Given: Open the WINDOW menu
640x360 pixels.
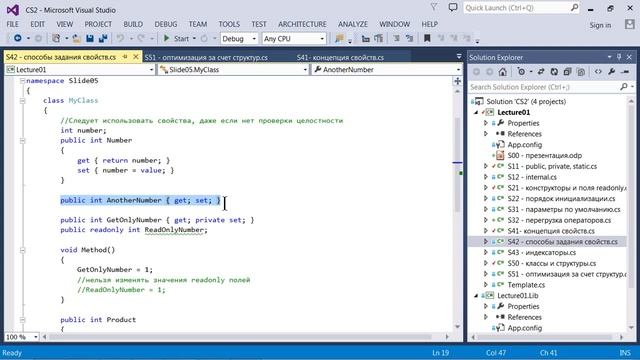Looking at the screenshot, I should click(x=394, y=24).
